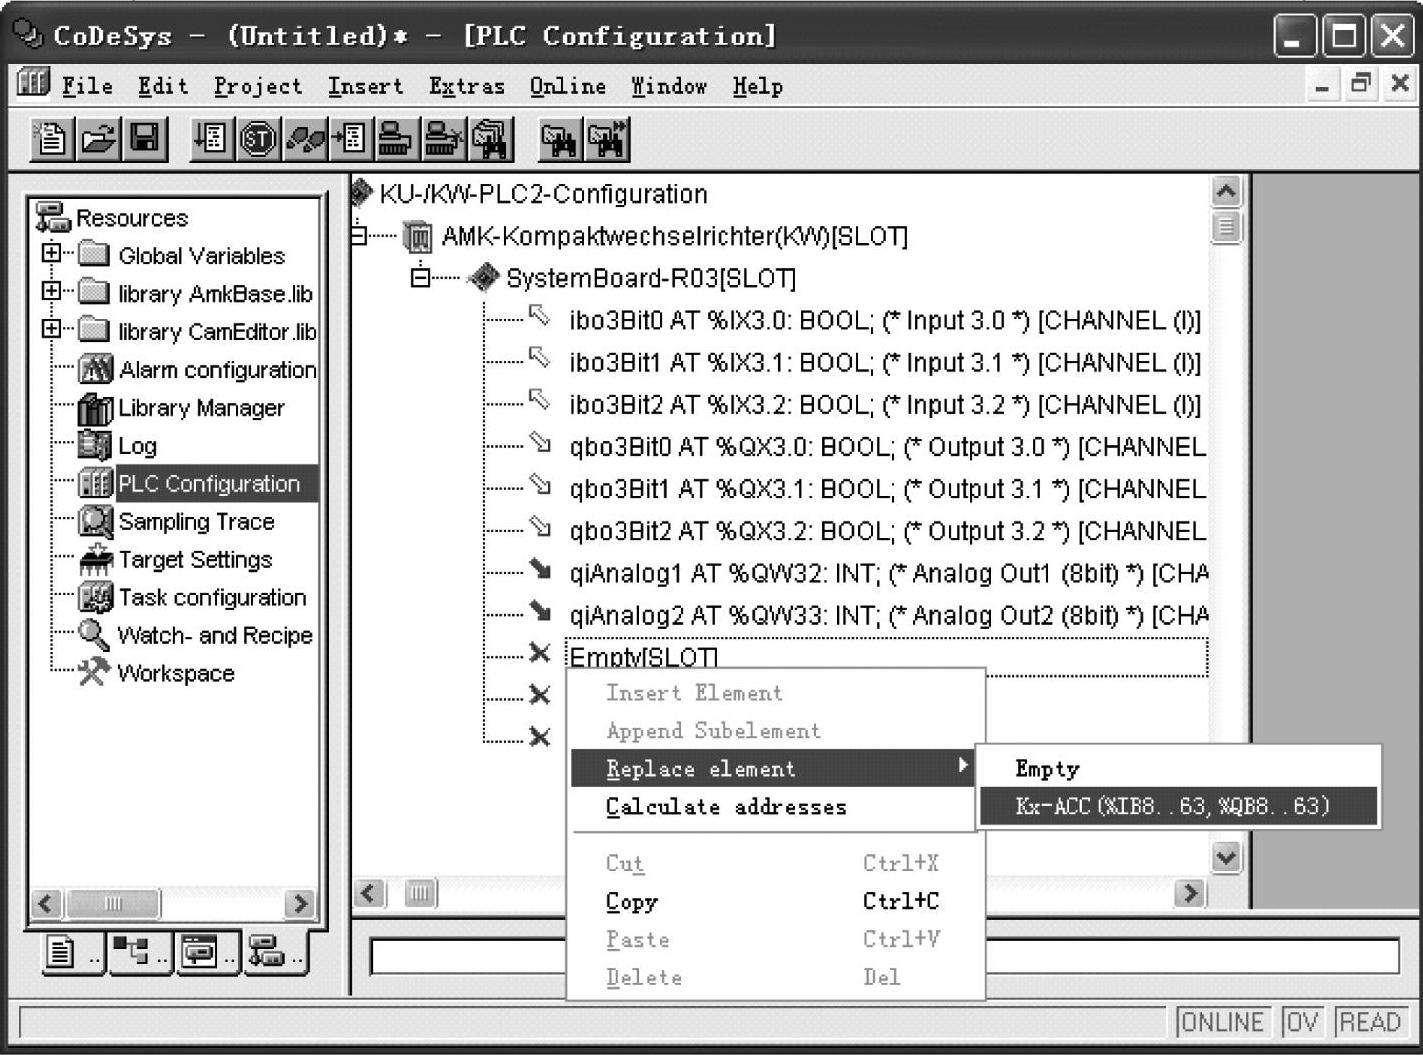The width and height of the screenshot is (1423, 1055).
Task: Open Watch- and Recipe manager
Action: click(214, 636)
